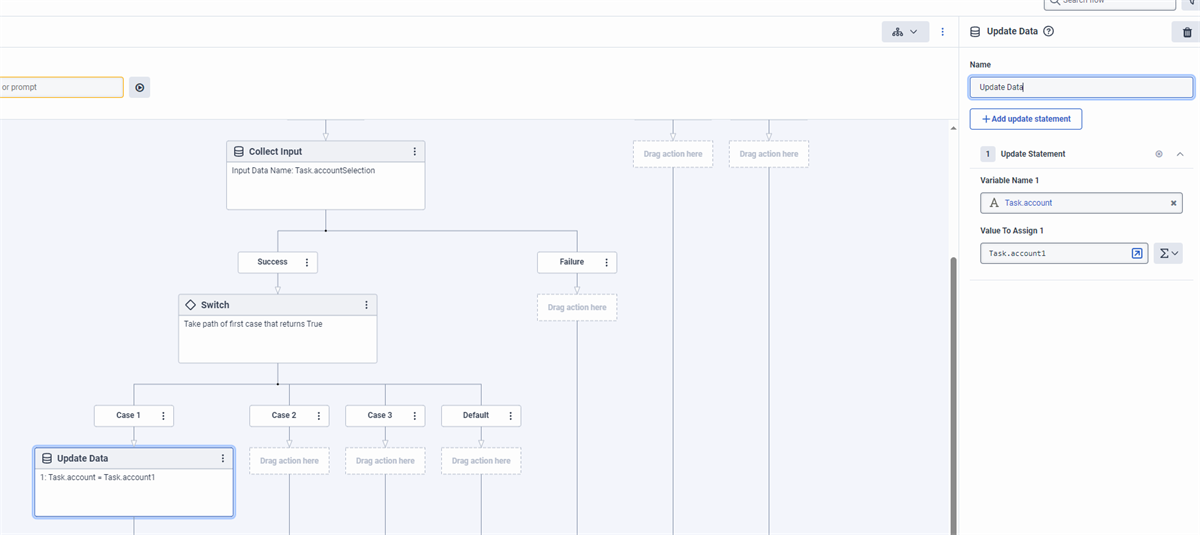Open help for Update Data
The height and width of the screenshot is (535, 1200).
click(1048, 31)
